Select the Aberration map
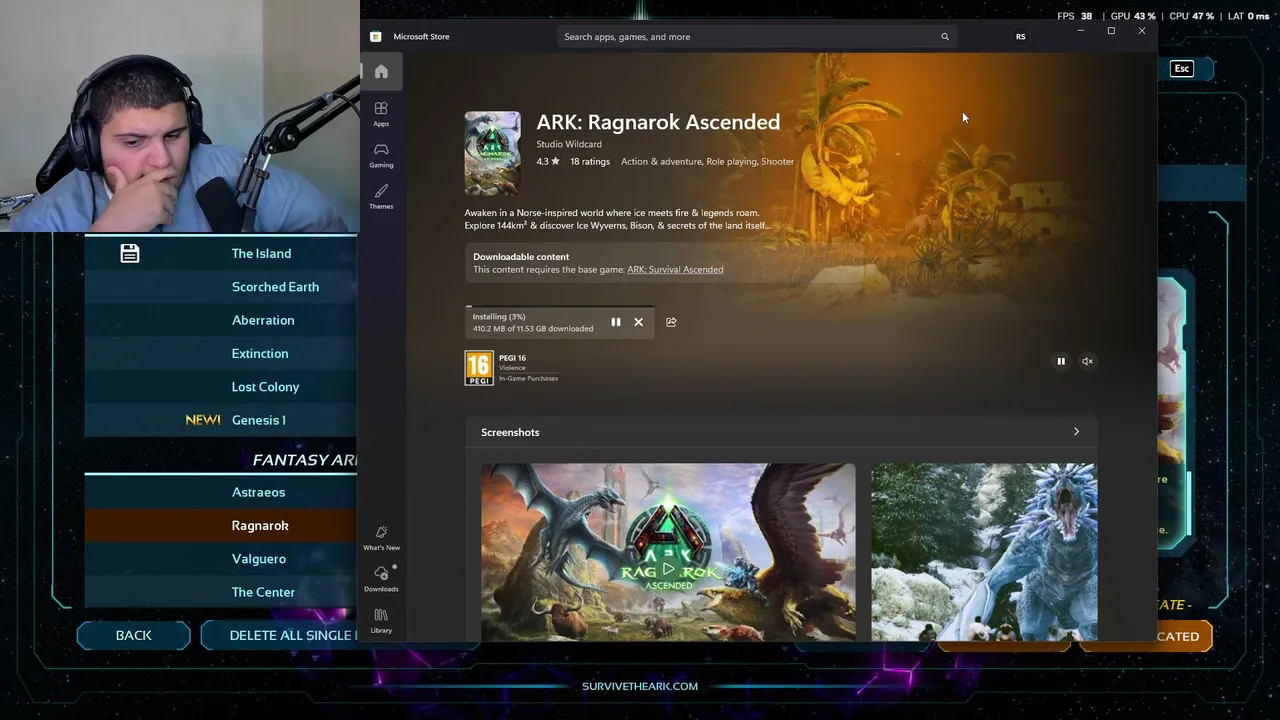Screen dimensions: 1280x720 [263, 320]
